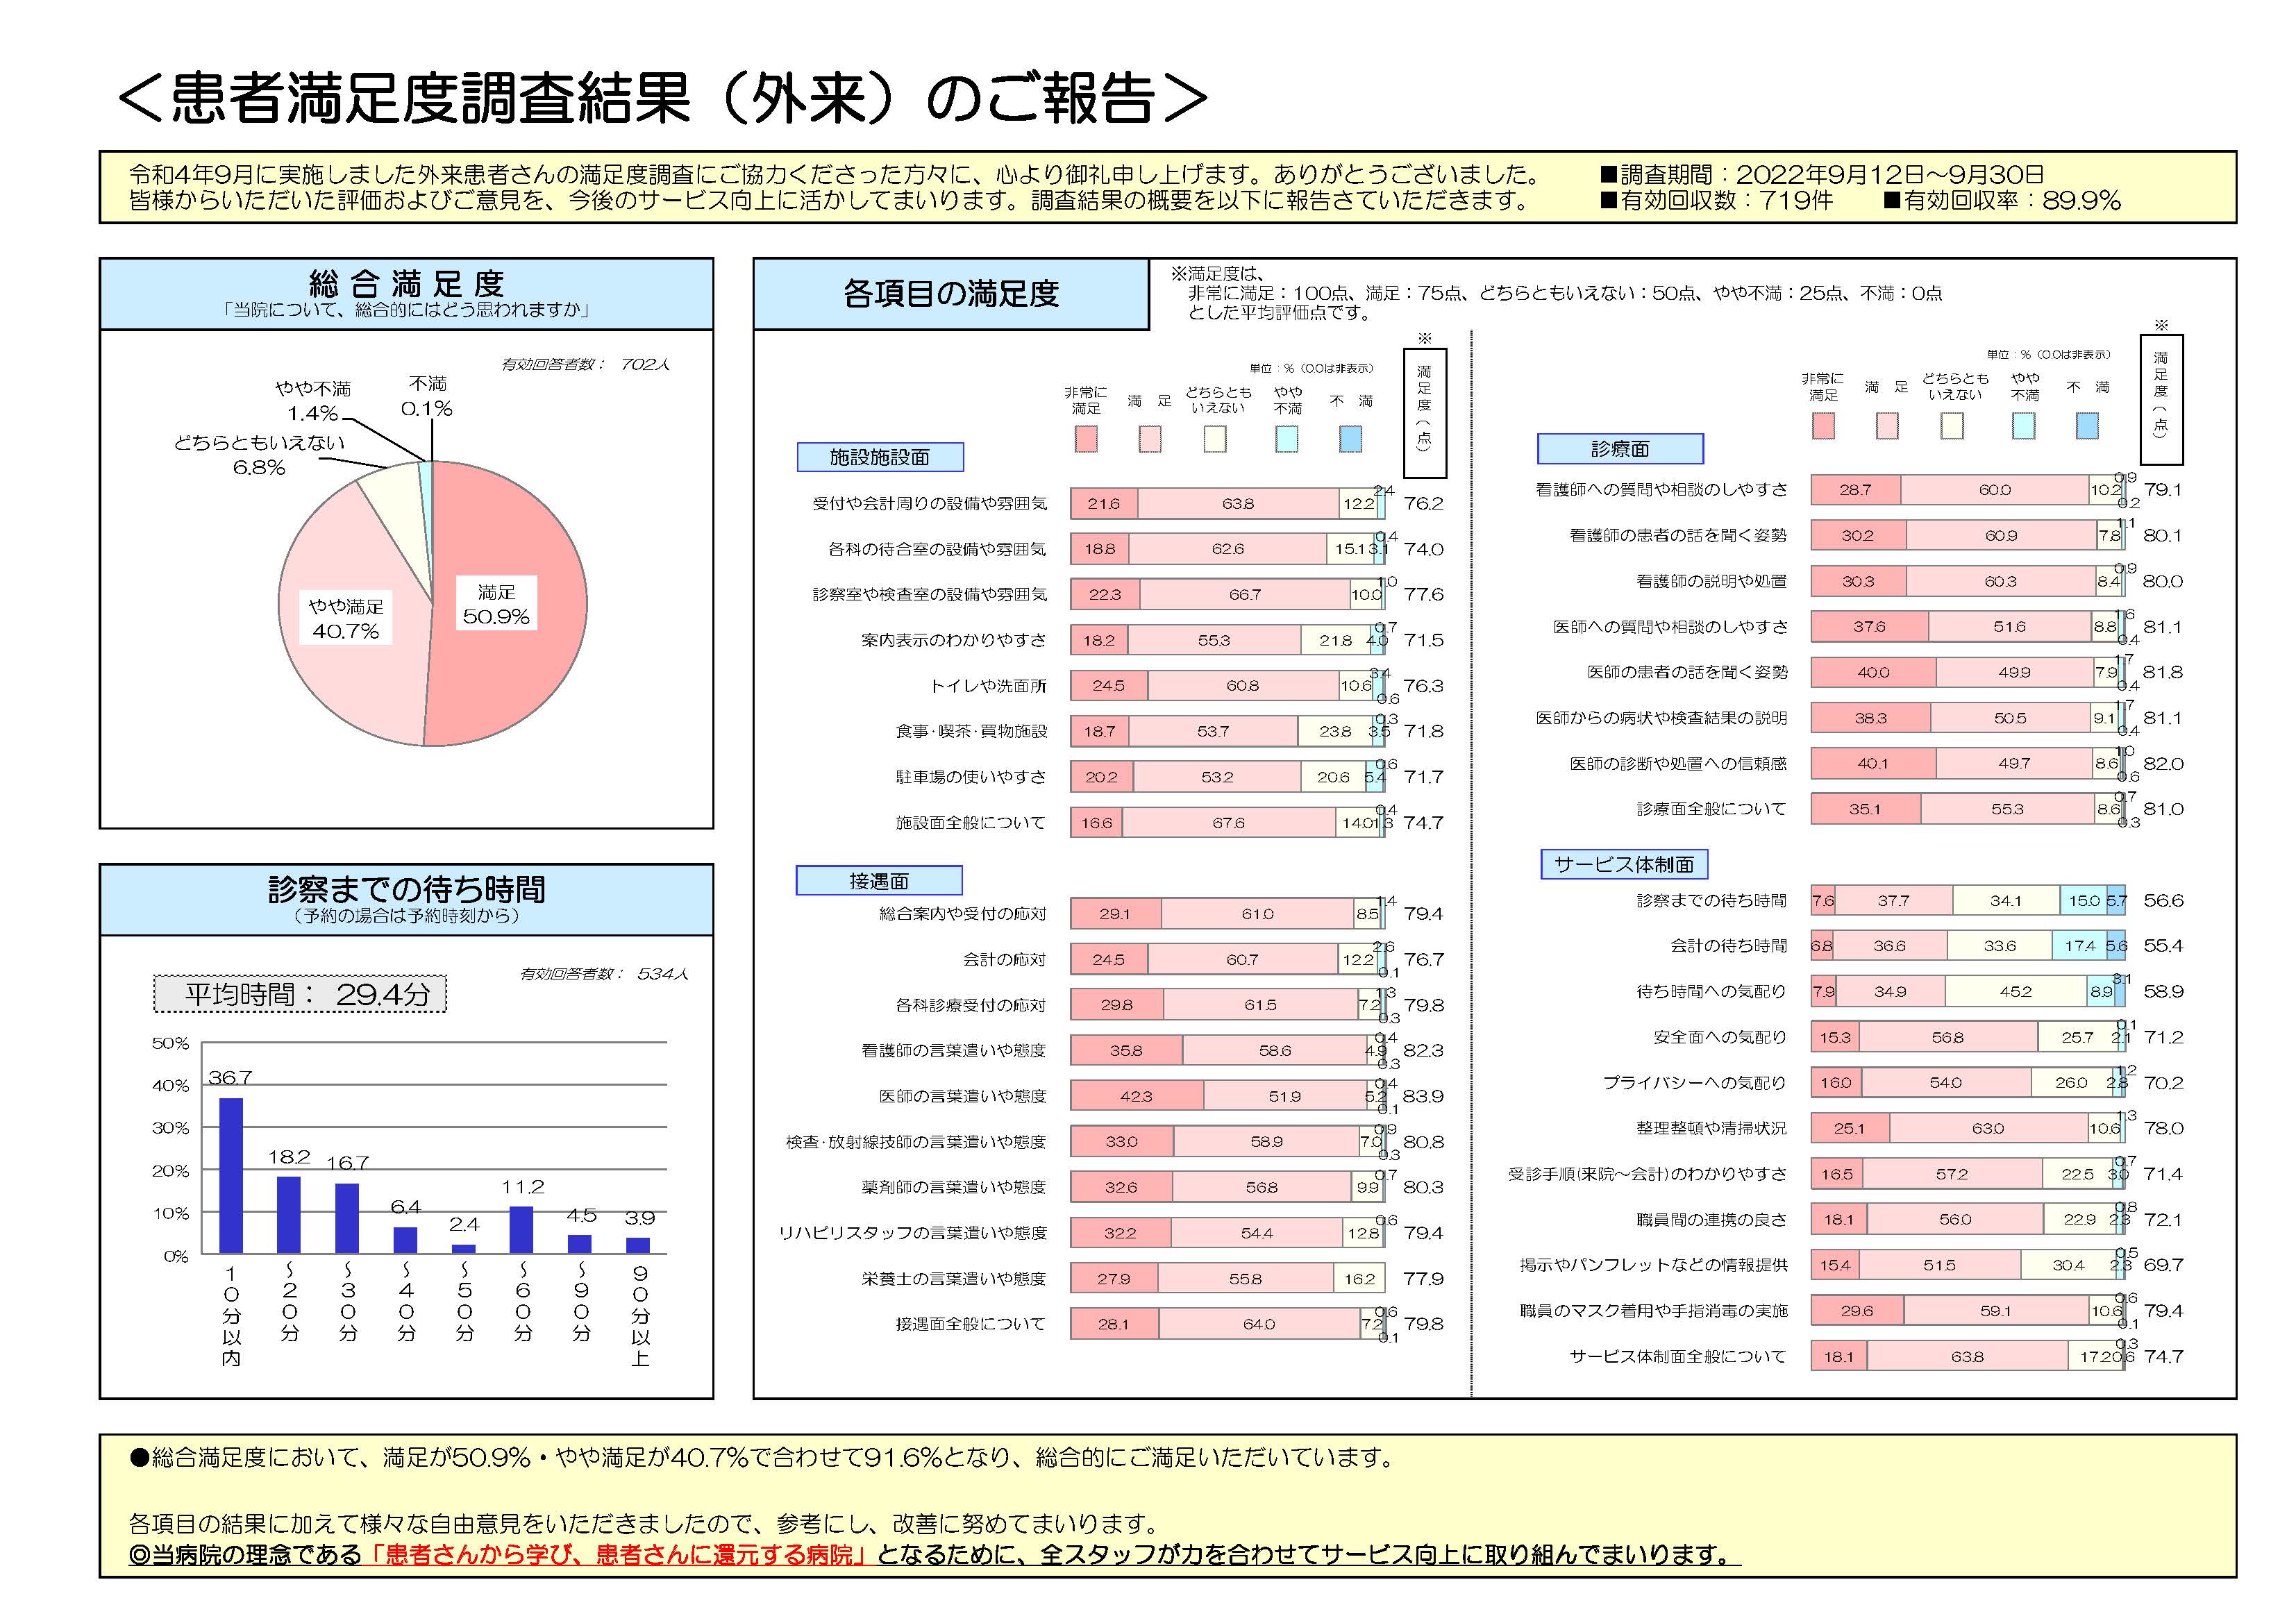This screenshot has height=1623, width=2296.
Task: Click the 満足 50.9% pie label
Action: pos(496,604)
